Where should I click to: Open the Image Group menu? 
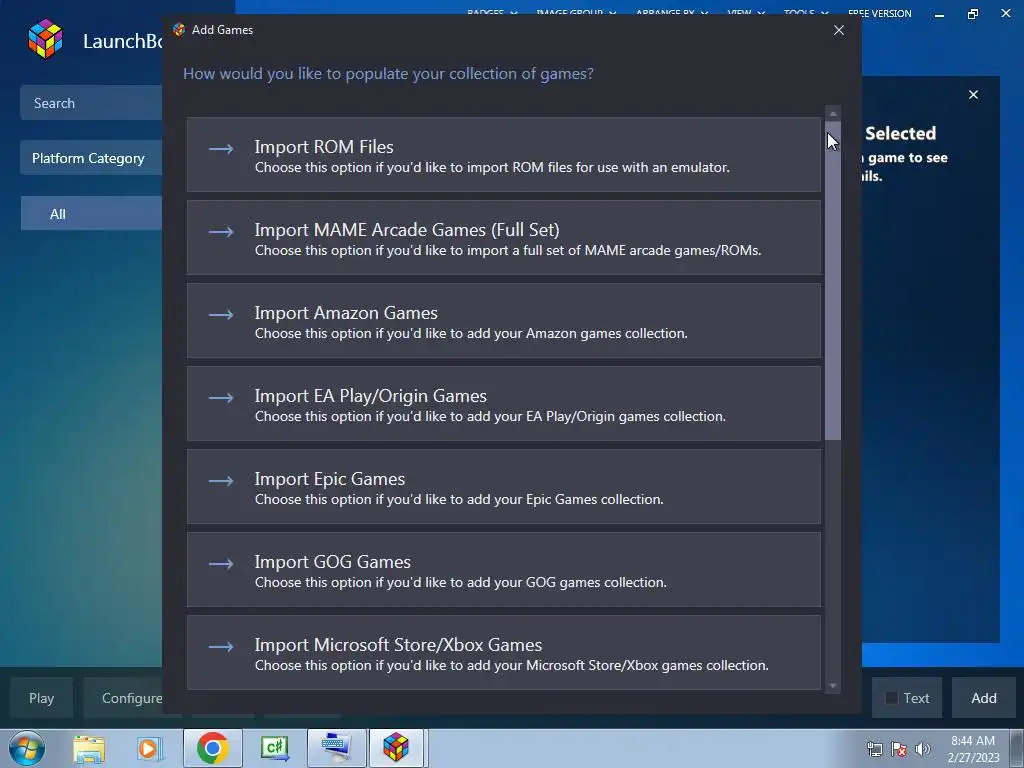576,12
